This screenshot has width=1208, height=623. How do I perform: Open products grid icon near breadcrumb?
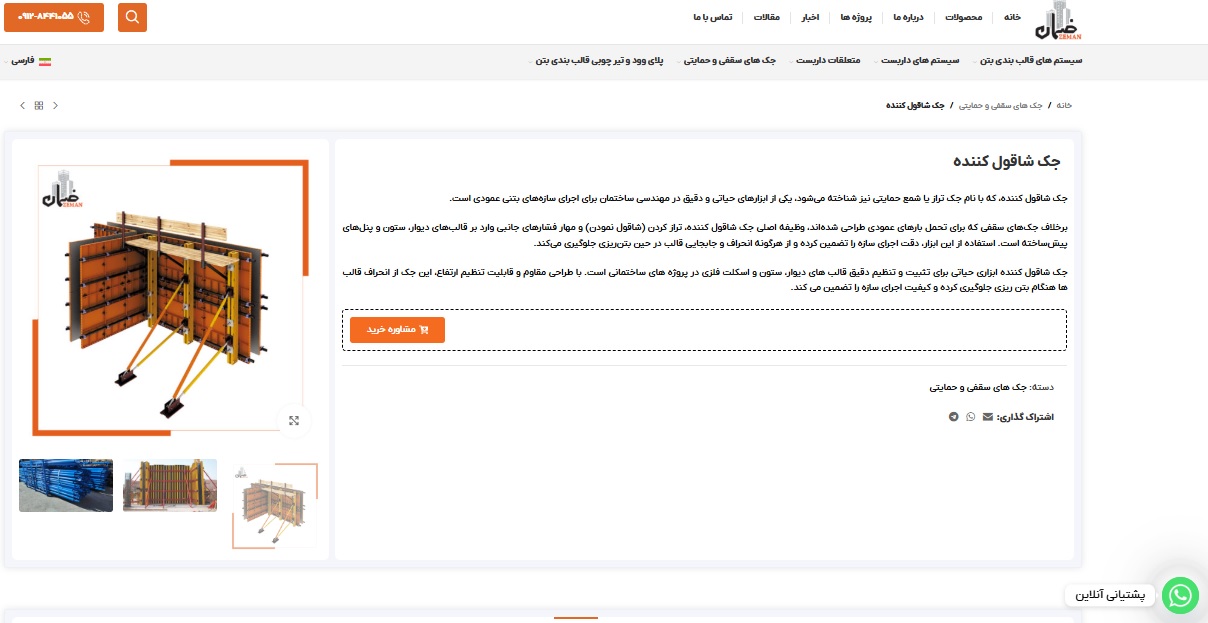click(39, 105)
